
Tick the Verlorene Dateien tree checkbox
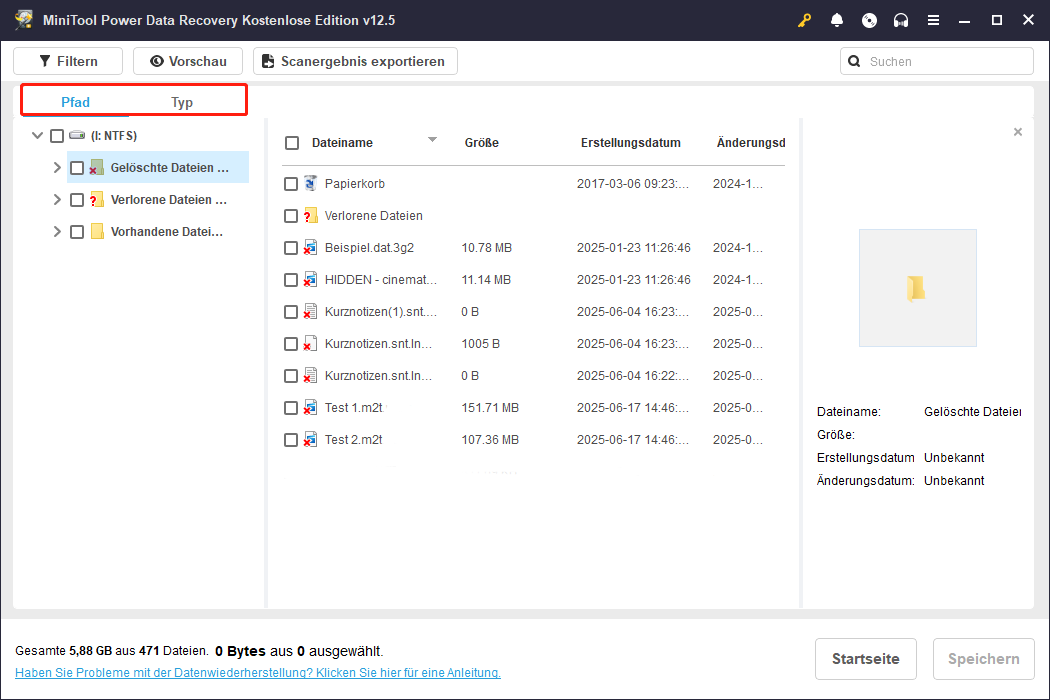pyautogui.click(x=77, y=200)
